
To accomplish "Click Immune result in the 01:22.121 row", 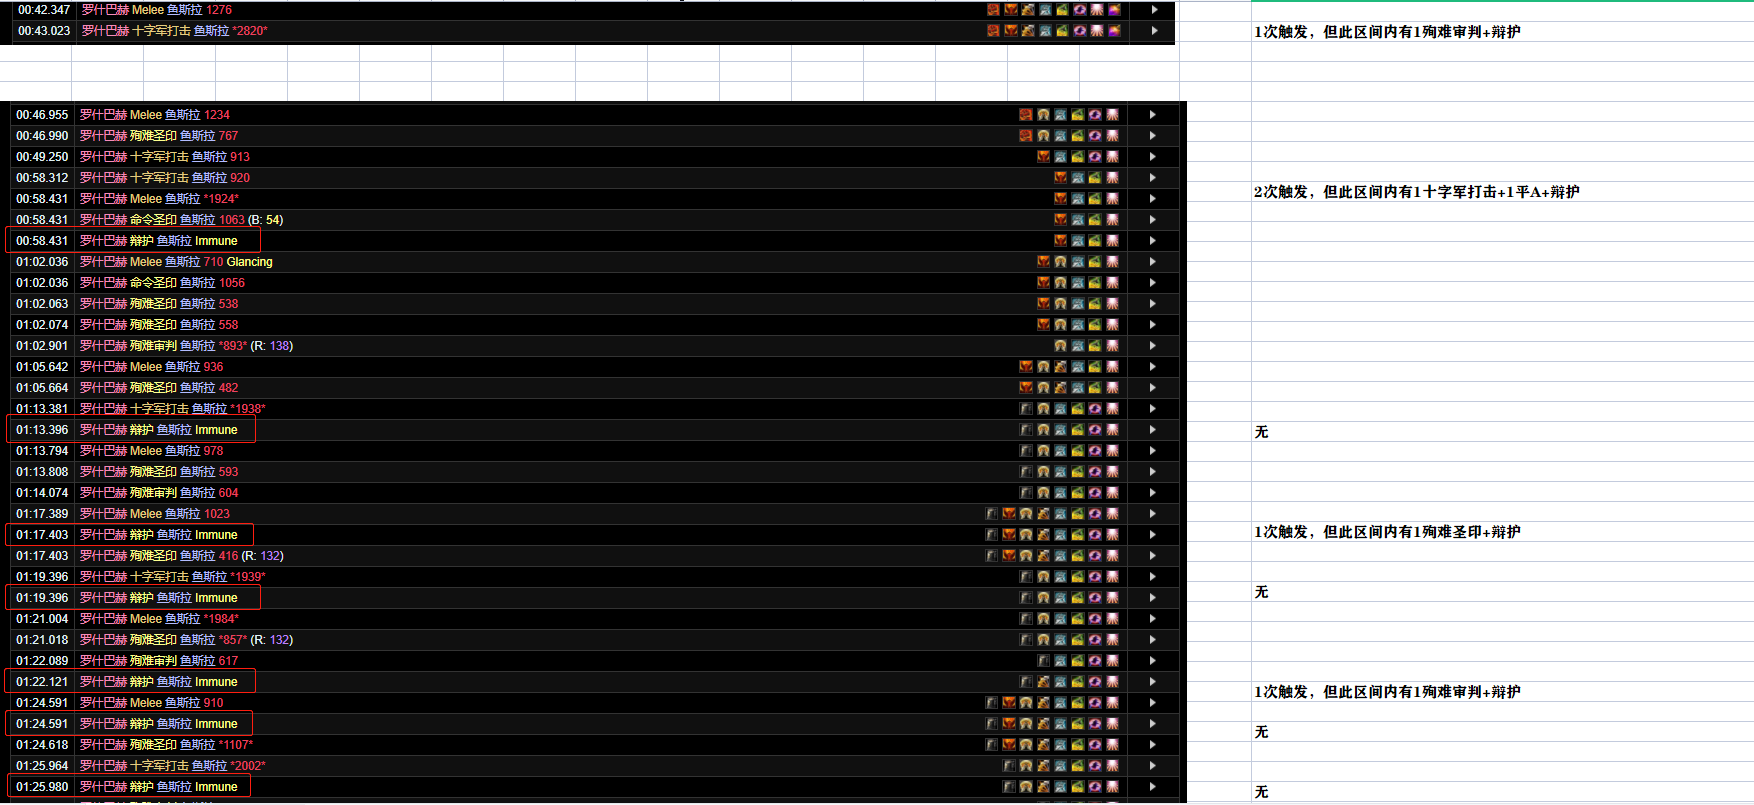I will pyautogui.click(x=216, y=682).
